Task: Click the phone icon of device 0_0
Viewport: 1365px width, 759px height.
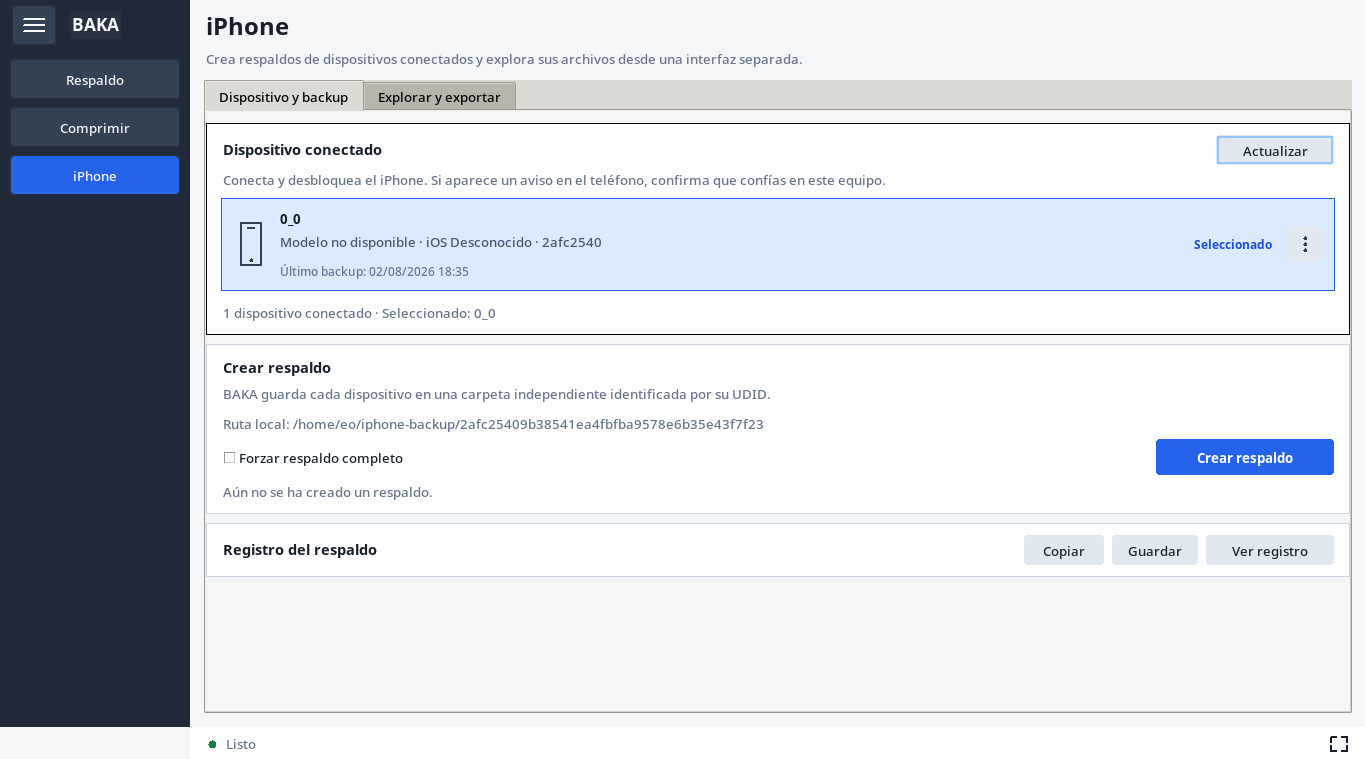Action: pos(251,244)
